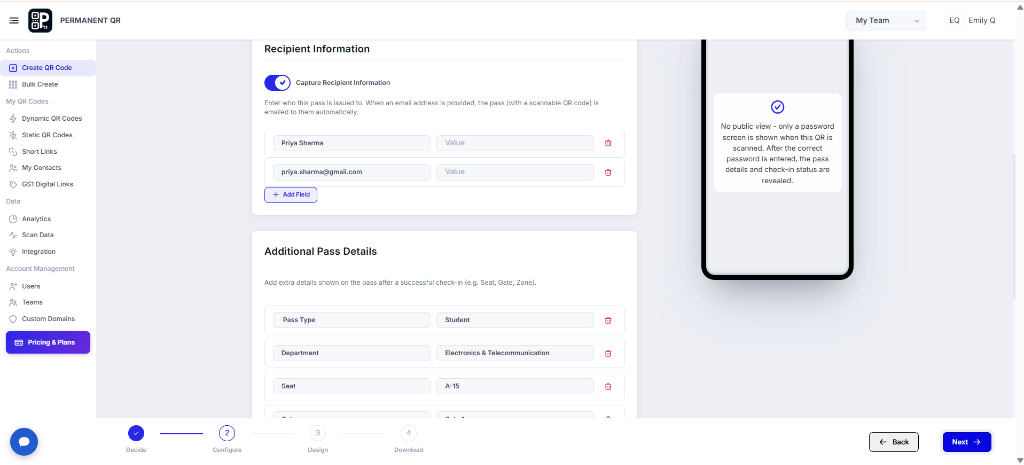Click the Static QR Codes icon
The image size is (1024, 465).
[13, 135]
